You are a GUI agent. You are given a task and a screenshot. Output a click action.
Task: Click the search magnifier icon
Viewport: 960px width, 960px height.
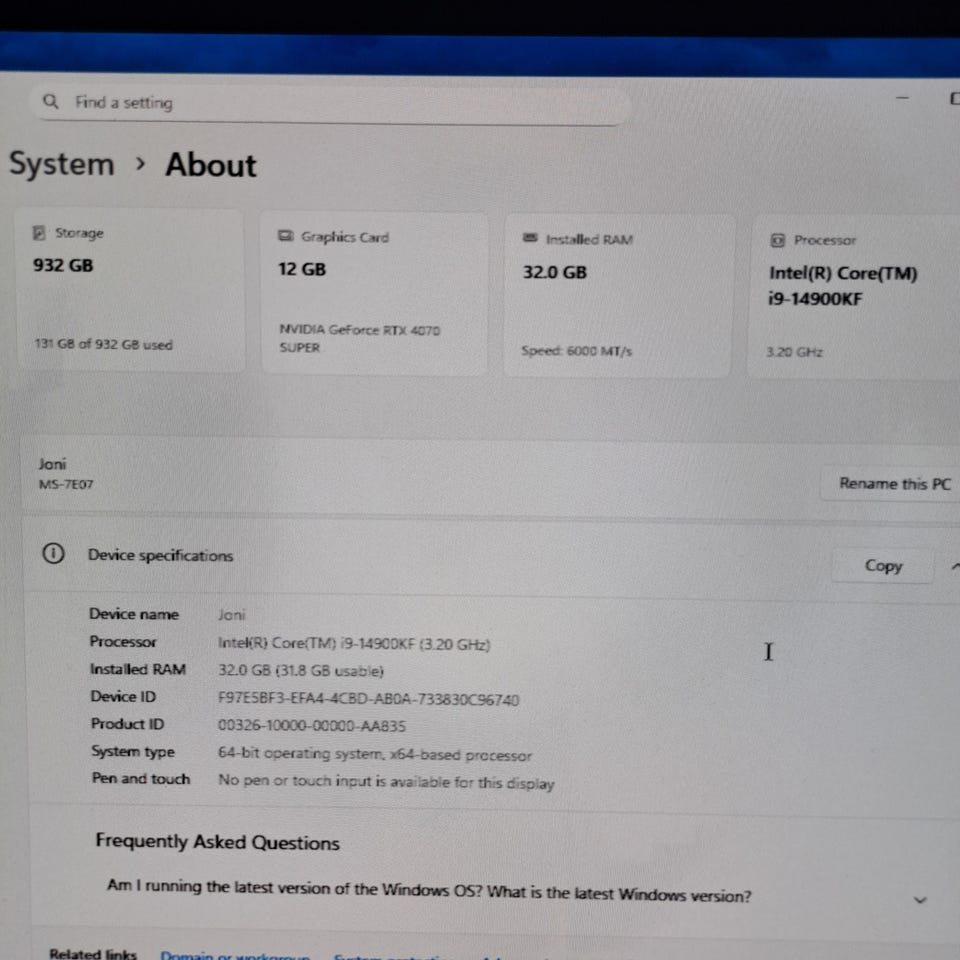point(51,101)
